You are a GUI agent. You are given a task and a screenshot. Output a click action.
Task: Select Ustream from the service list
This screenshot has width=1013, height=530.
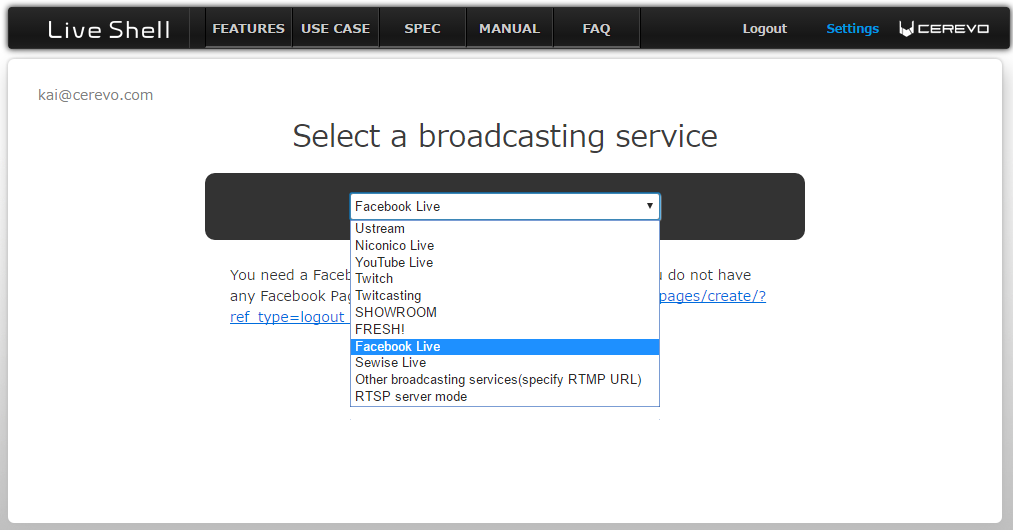point(505,229)
